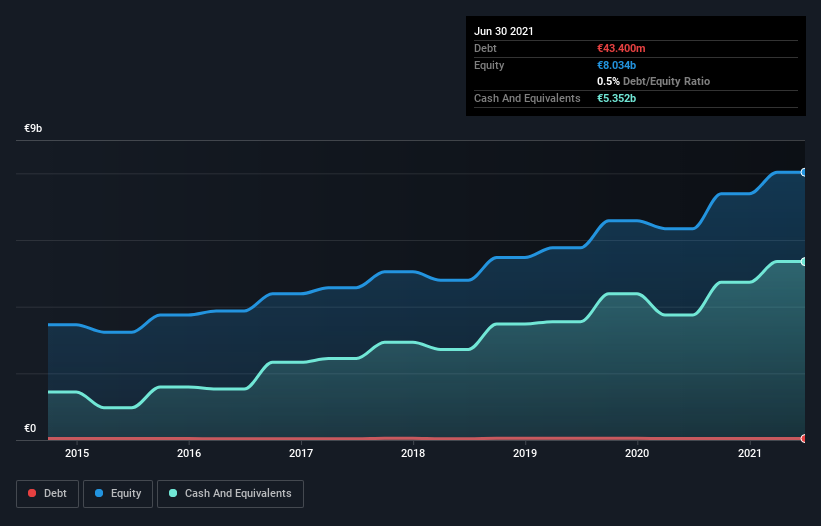This screenshot has width=821, height=526.
Task: Click the Equity label in tooltip
Action: [489, 65]
